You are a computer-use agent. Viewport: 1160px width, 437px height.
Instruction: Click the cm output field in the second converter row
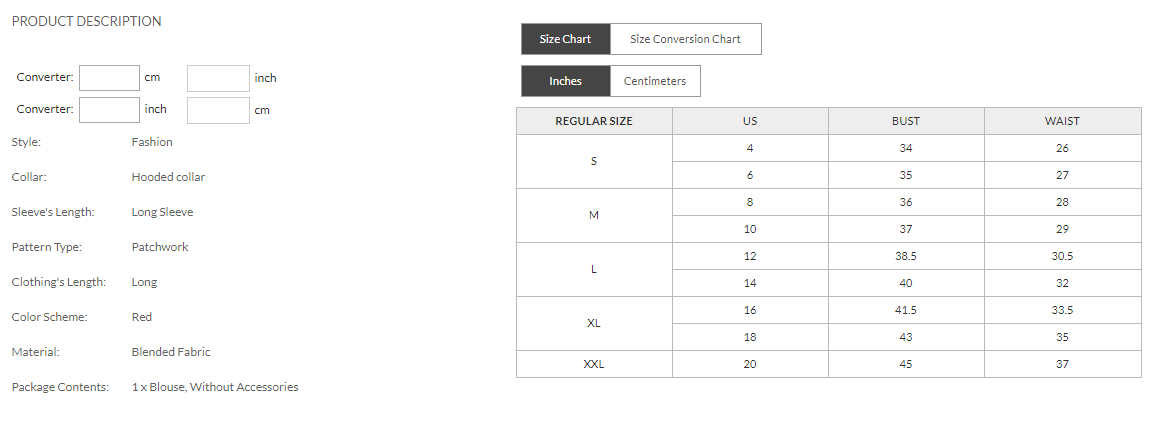tap(218, 110)
